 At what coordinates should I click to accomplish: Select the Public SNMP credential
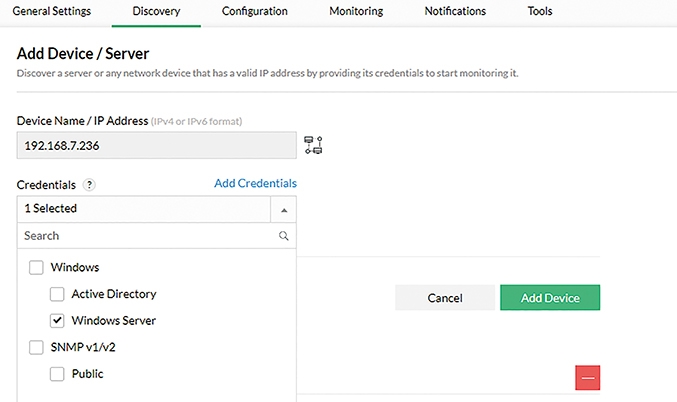(x=57, y=374)
